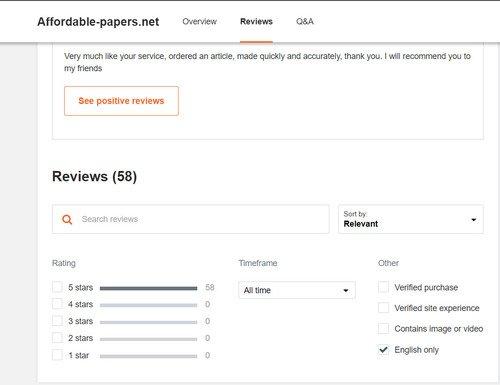The height and width of the screenshot is (385, 500).
Task: Toggle Verified site experience checkbox
Action: click(383, 308)
